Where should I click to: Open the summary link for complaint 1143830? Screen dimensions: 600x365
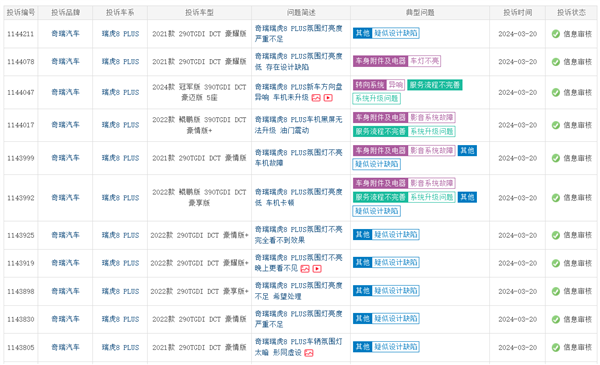(298, 319)
